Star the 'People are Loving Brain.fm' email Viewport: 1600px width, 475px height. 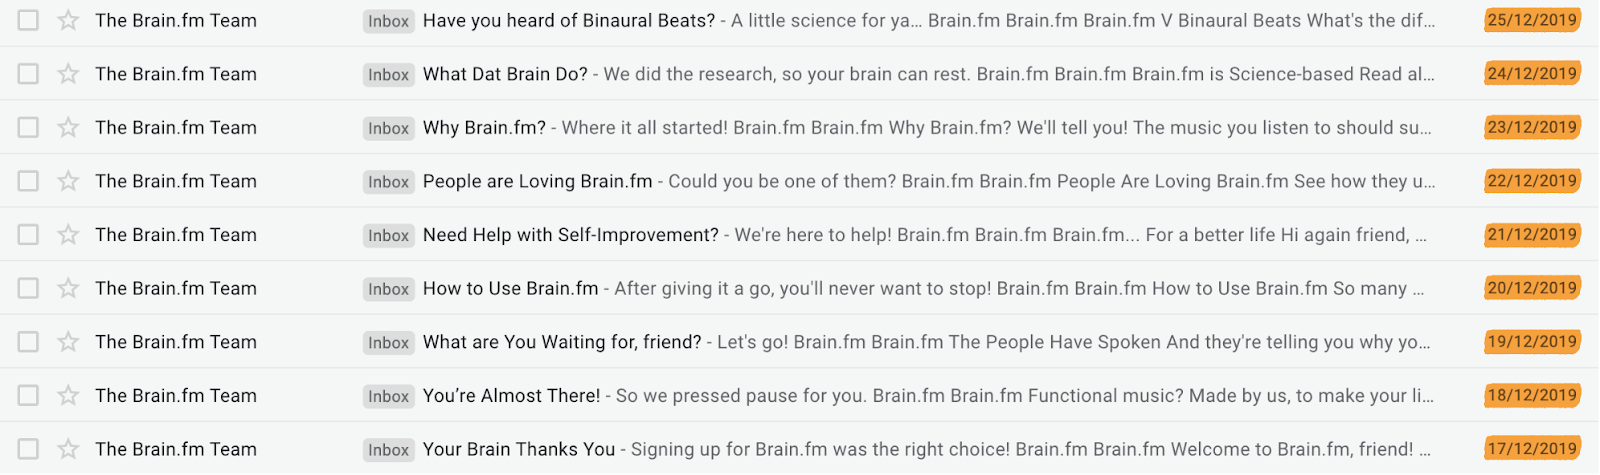click(x=68, y=181)
